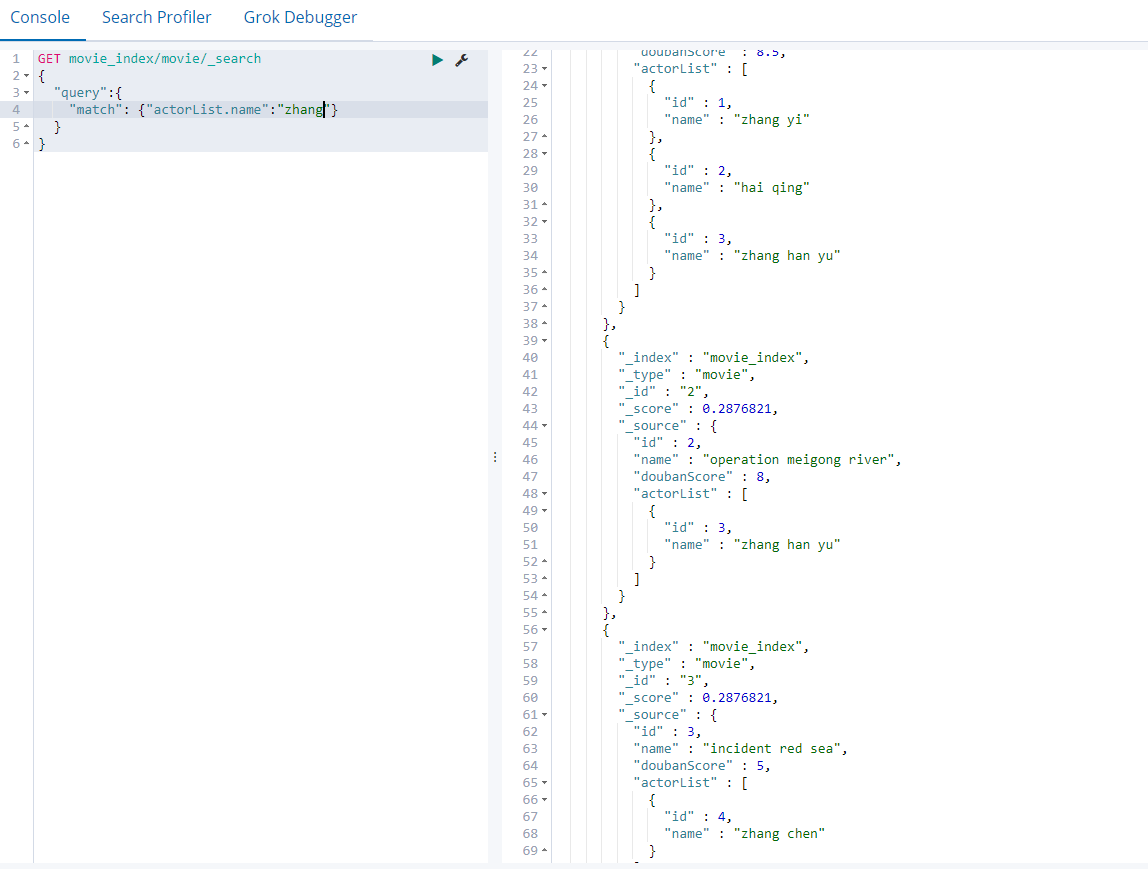Screen dimensions: 1148x869
Task: Collapse the fold at response line 49
Action: tap(545, 511)
